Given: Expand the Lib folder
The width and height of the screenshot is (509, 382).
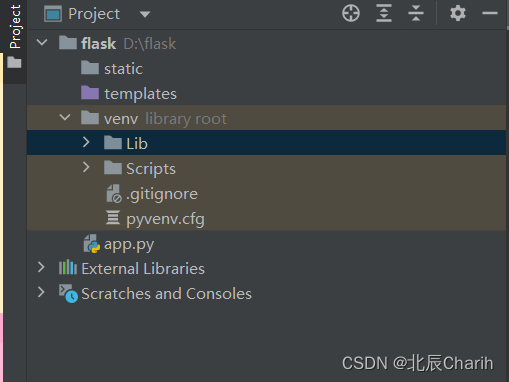Looking at the screenshot, I should (86, 142).
